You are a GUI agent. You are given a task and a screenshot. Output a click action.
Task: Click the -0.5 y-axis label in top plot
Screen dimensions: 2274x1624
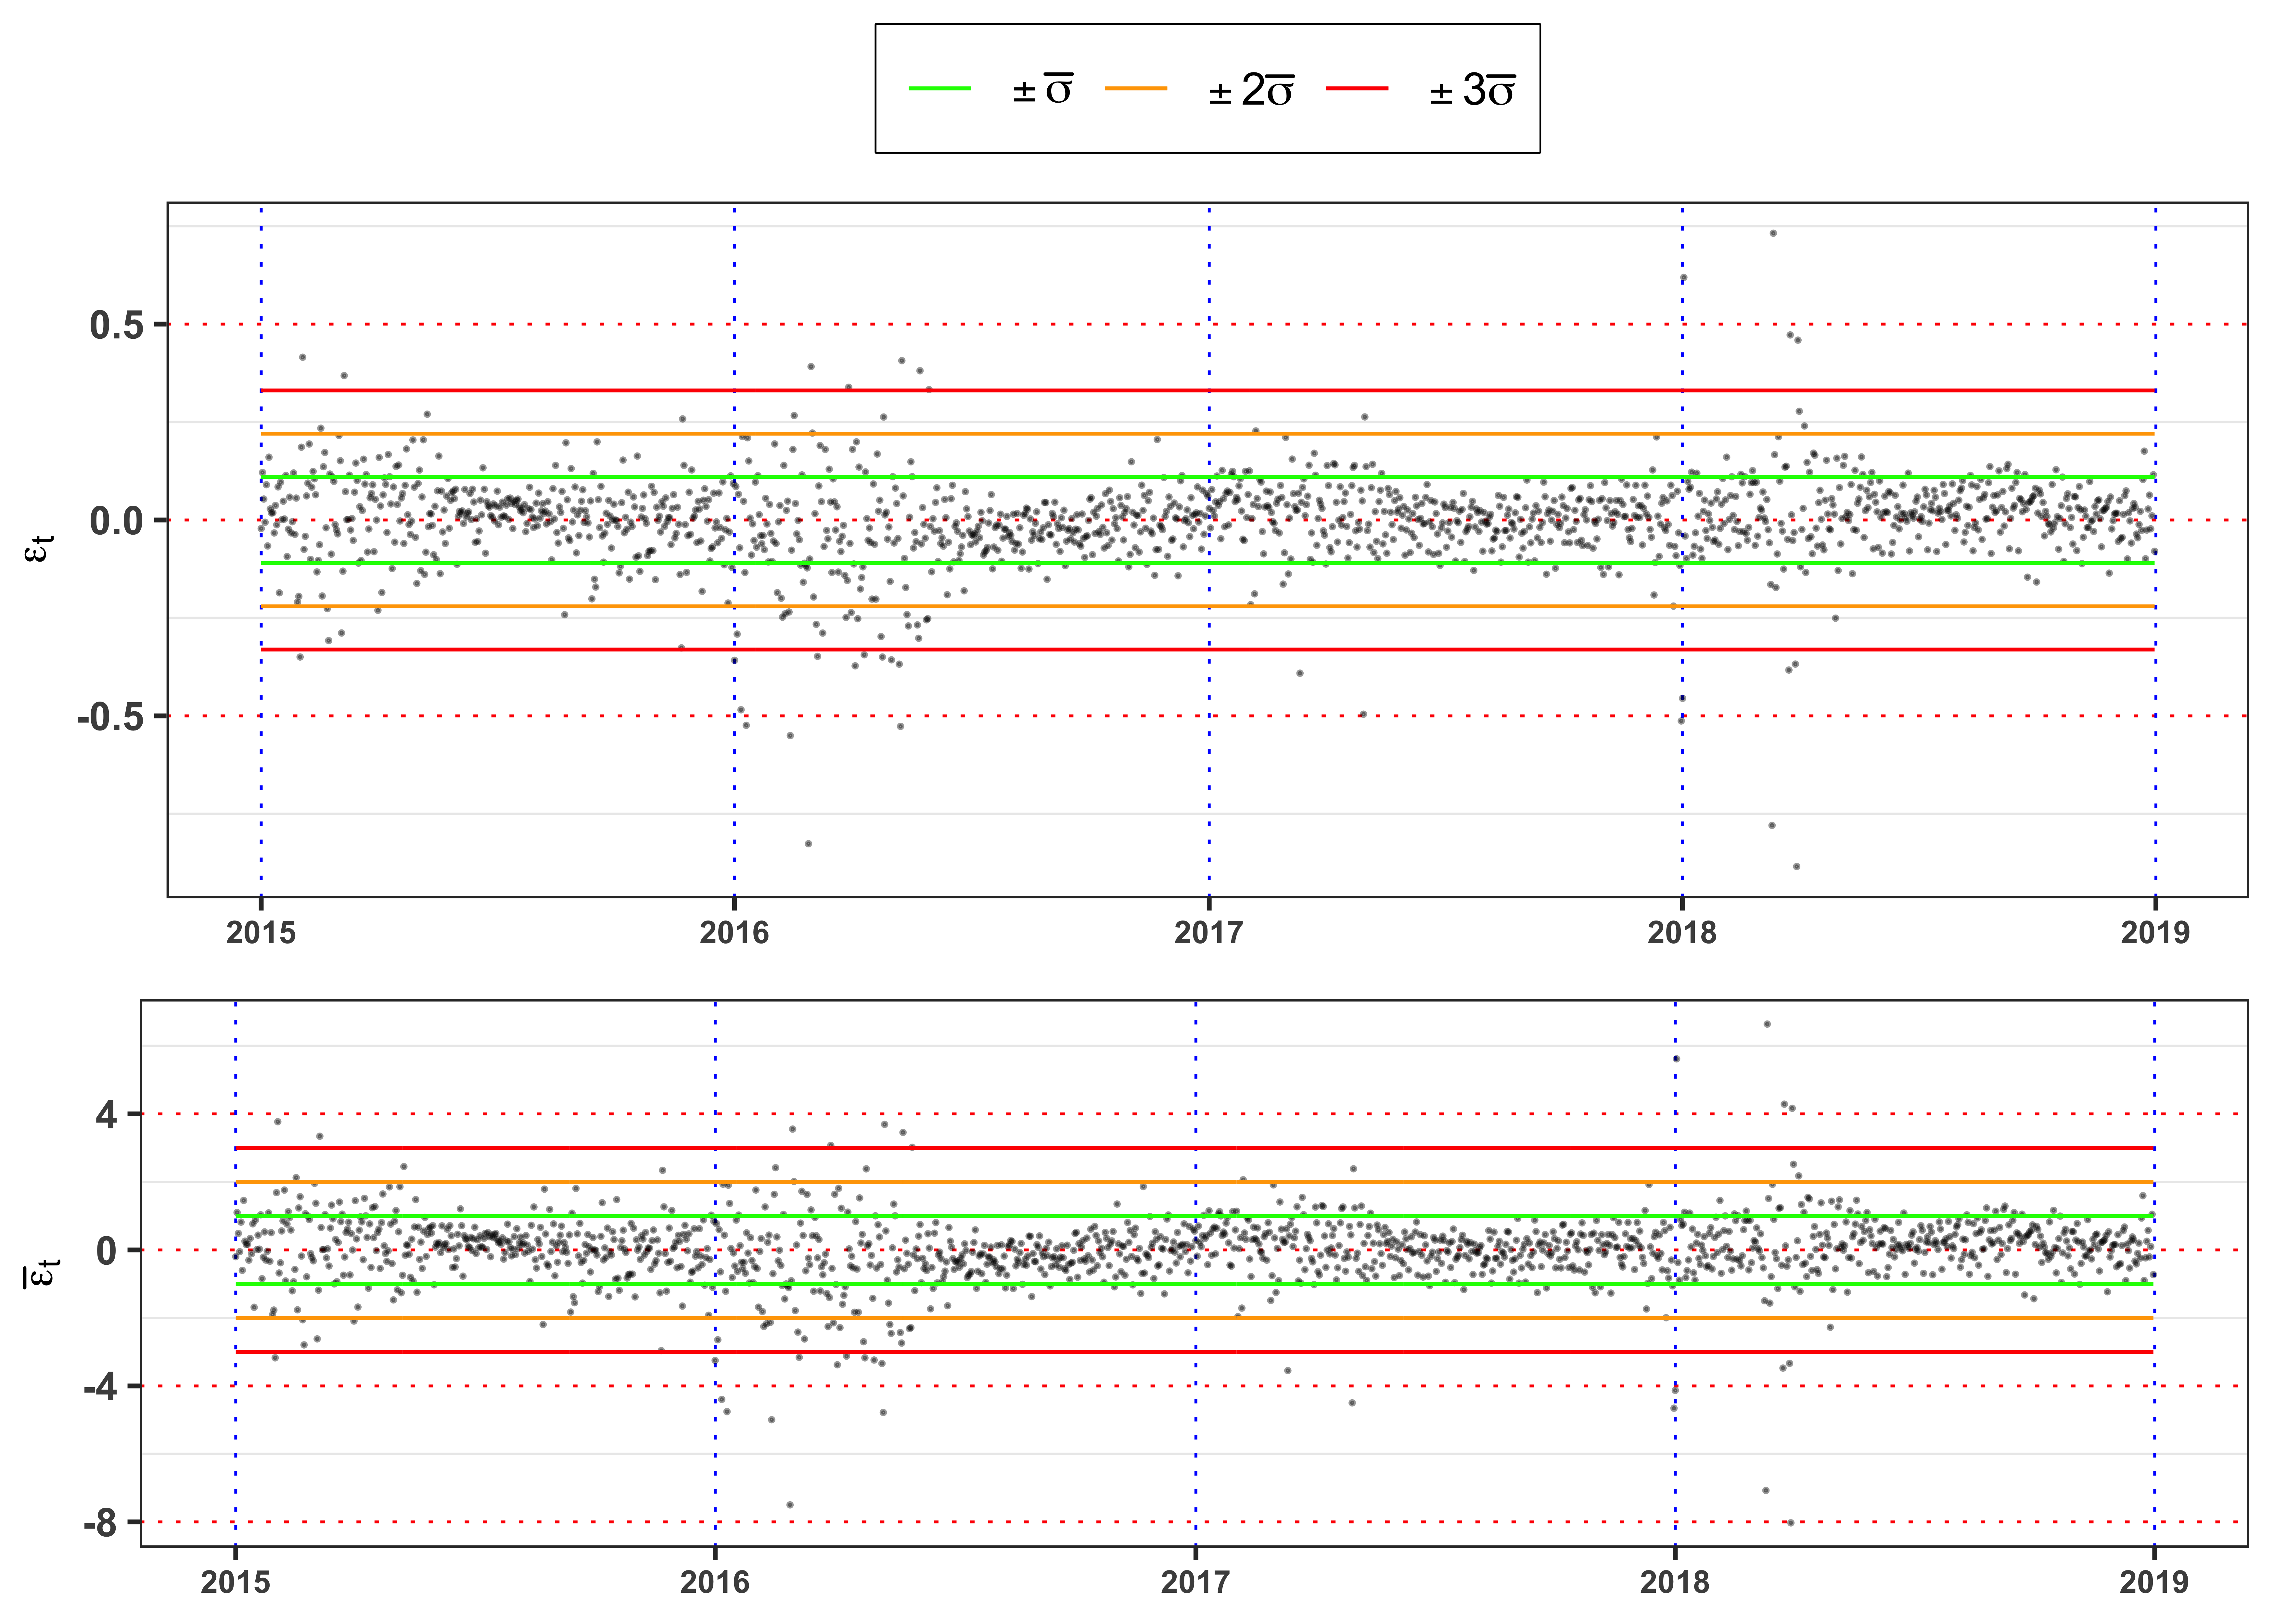(x=110, y=717)
